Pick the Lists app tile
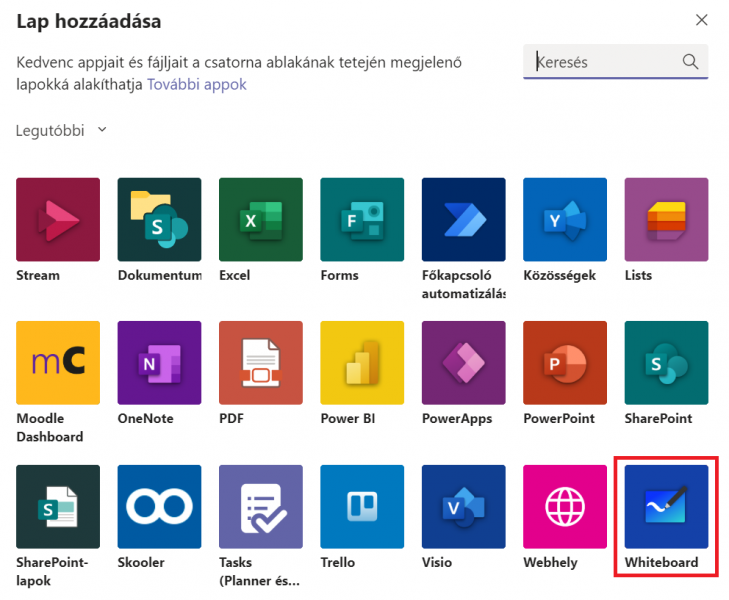The width and height of the screenshot is (729, 600). click(666, 219)
